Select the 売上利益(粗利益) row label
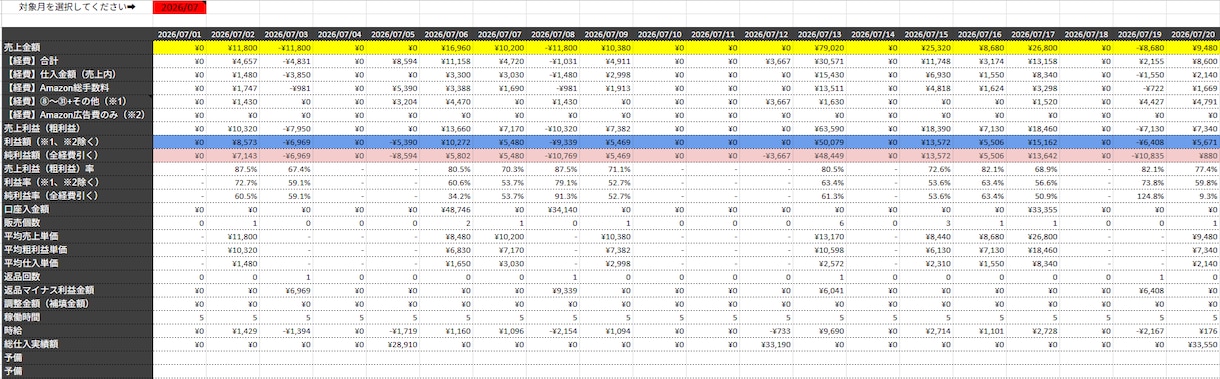The height and width of the screenshot is (379, 1220). 77,129
